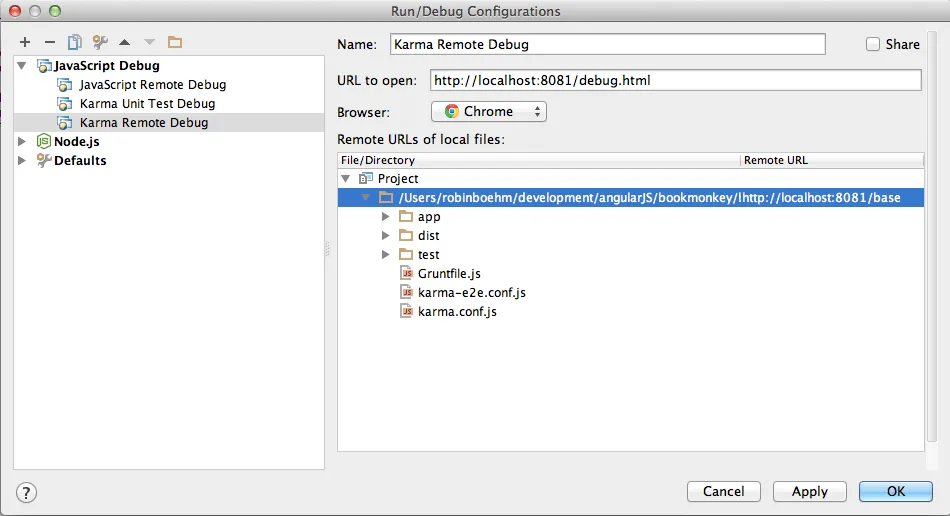Open help with the question mark button
The height and width of the screenshot is (516, 950).
click(x=26, y=492)
